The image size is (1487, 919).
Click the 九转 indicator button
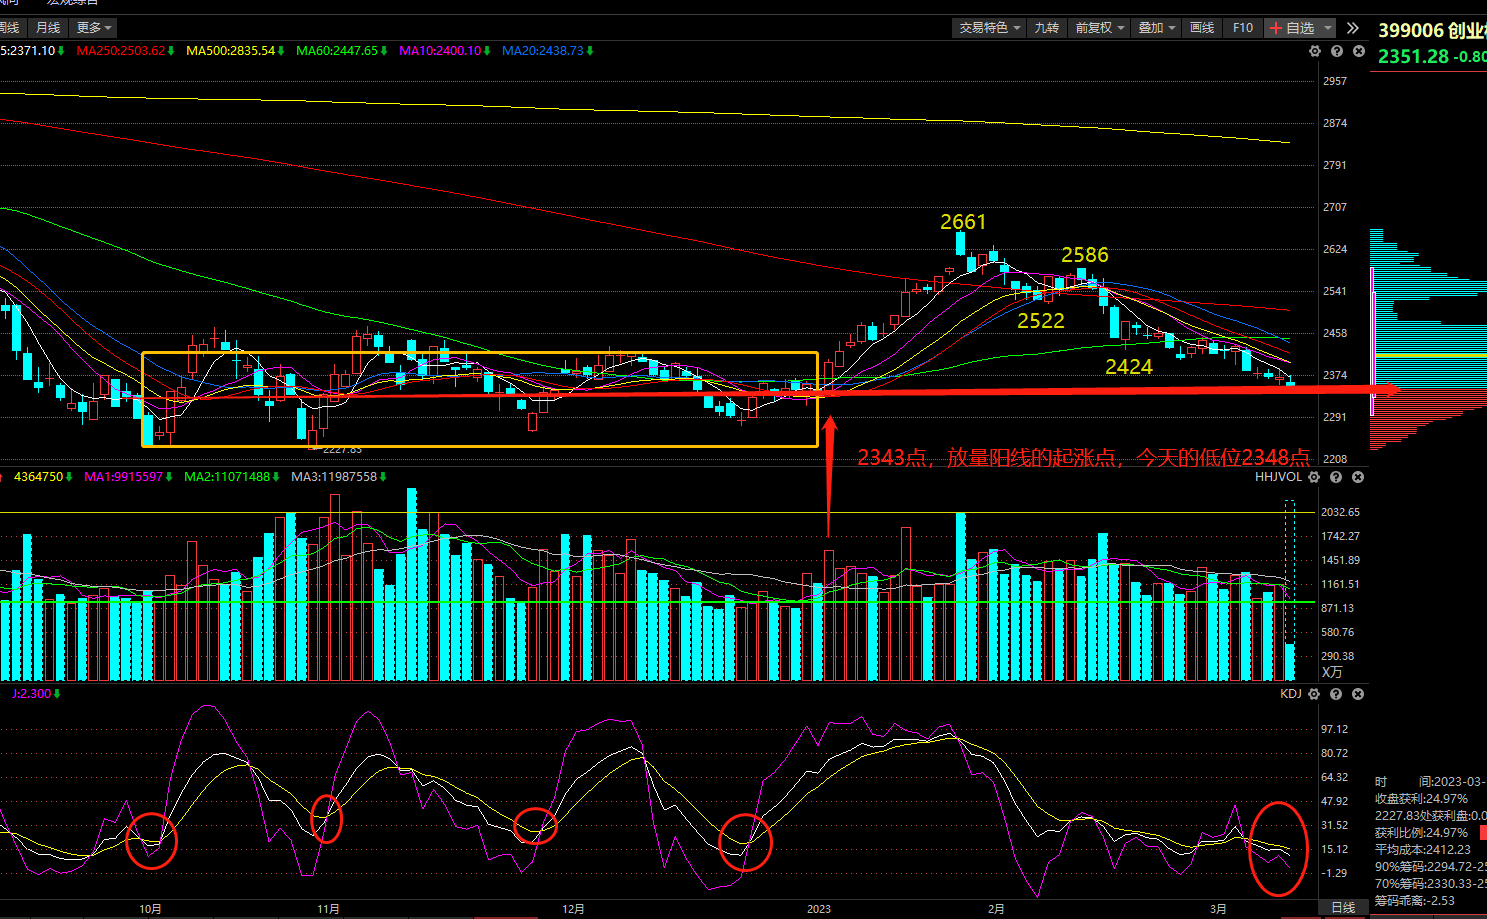tap(1047, 28)
